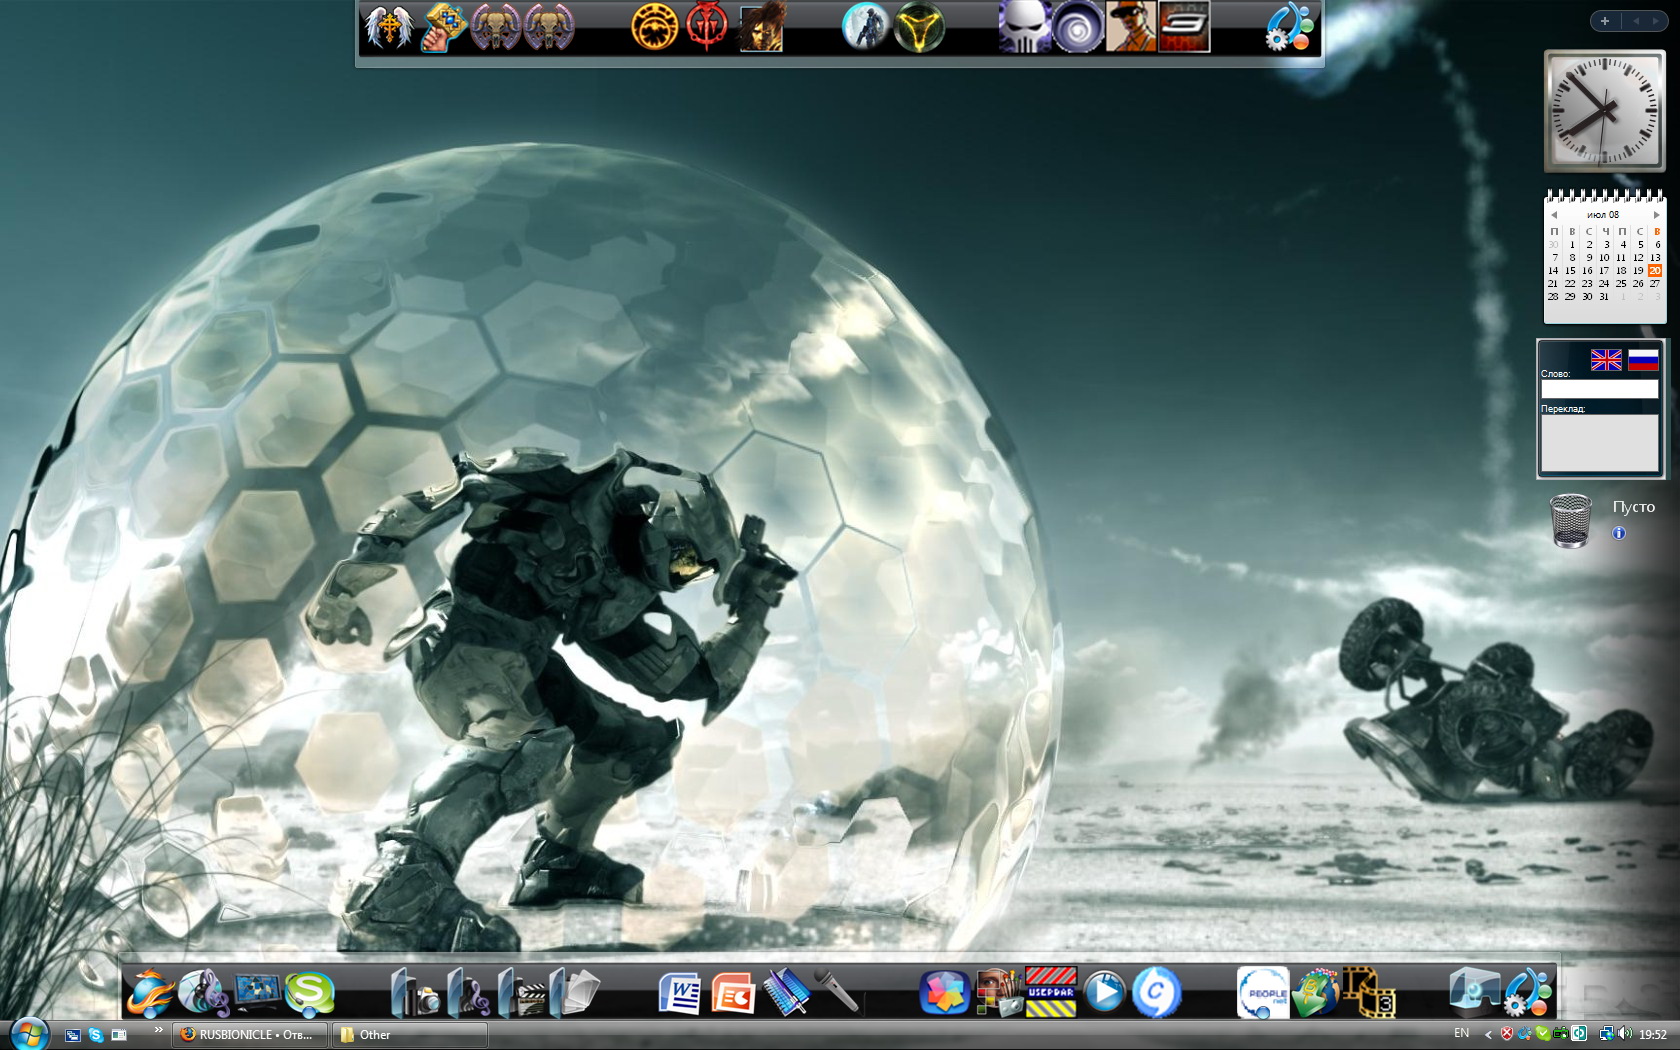
Task: Launch the colorful pinwheel app icon
Action: coord(945,993)
